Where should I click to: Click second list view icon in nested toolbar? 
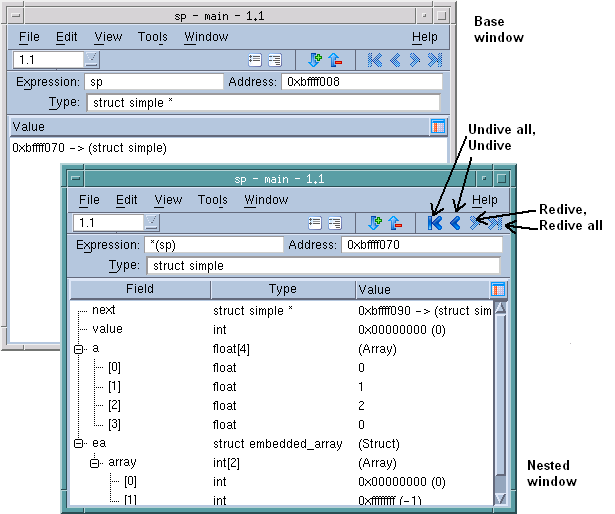335,223
